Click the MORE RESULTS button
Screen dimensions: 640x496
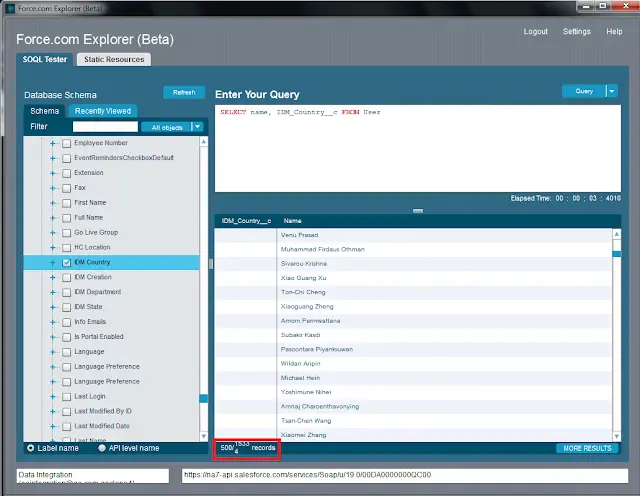[587, 448]
